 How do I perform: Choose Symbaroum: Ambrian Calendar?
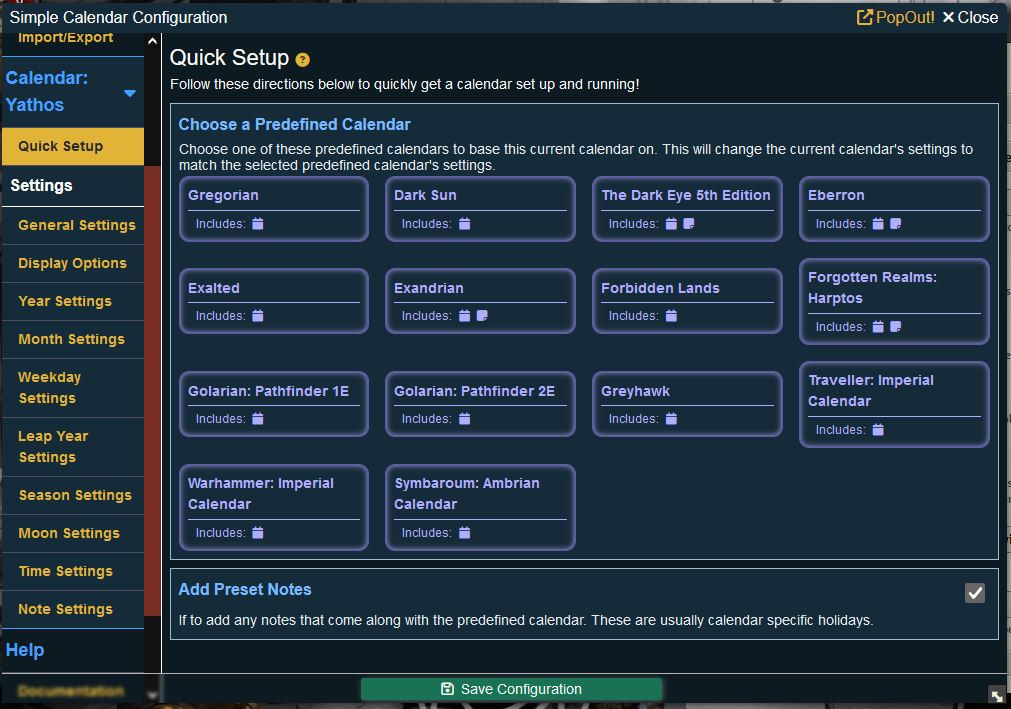[480, 507]
